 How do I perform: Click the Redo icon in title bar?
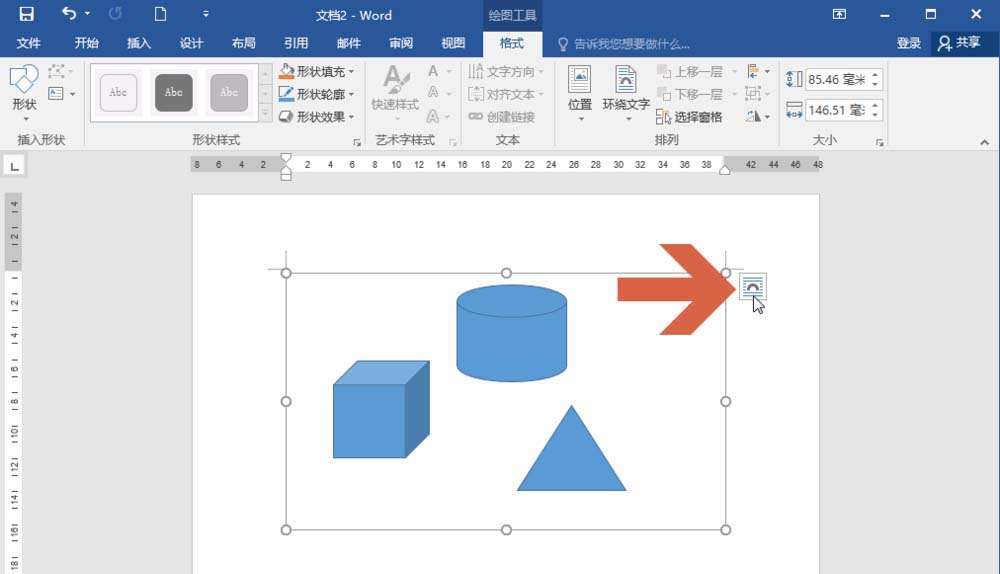[x=115, y=14]
